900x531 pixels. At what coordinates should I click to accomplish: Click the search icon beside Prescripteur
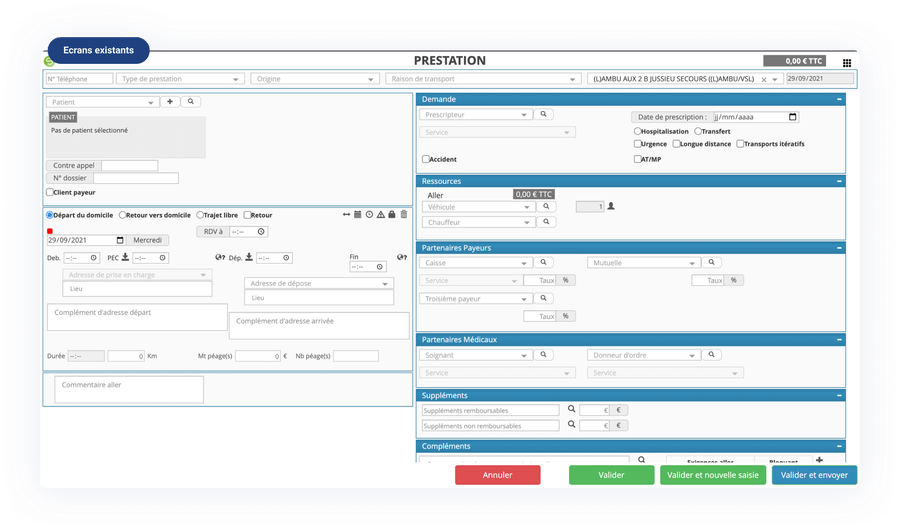[544, 115]
